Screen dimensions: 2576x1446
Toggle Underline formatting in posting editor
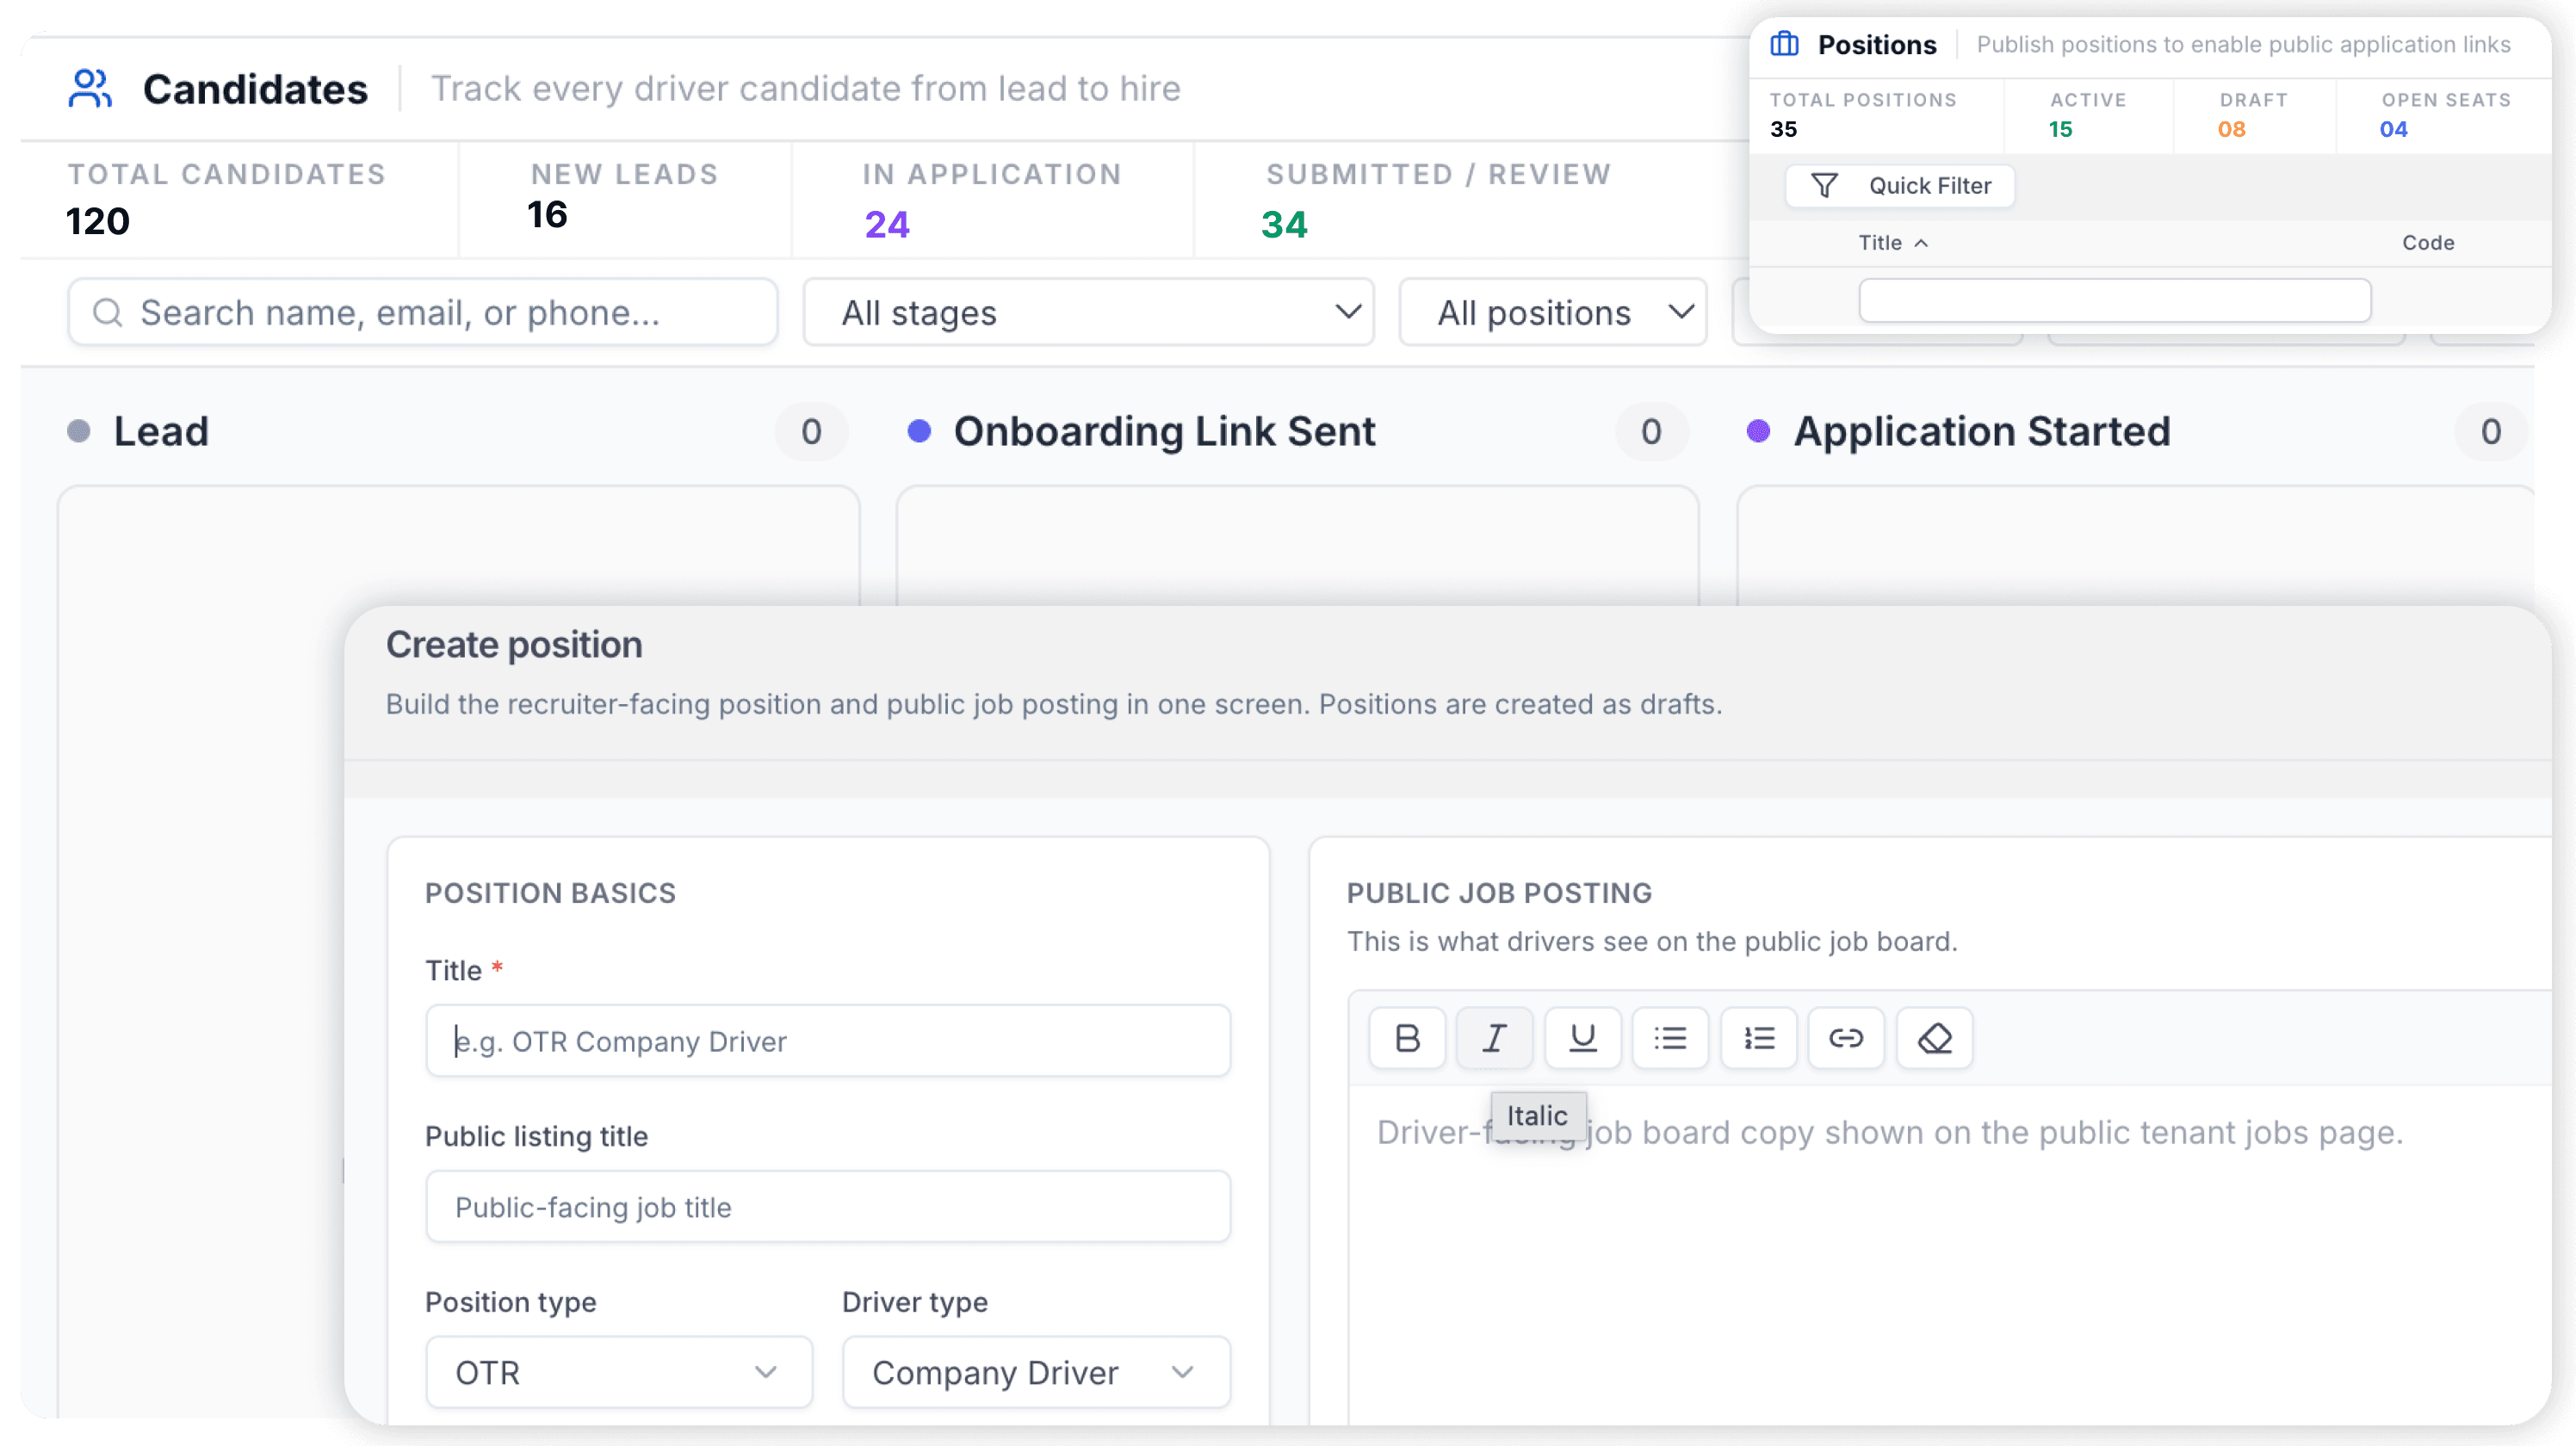point(1582,1038)
